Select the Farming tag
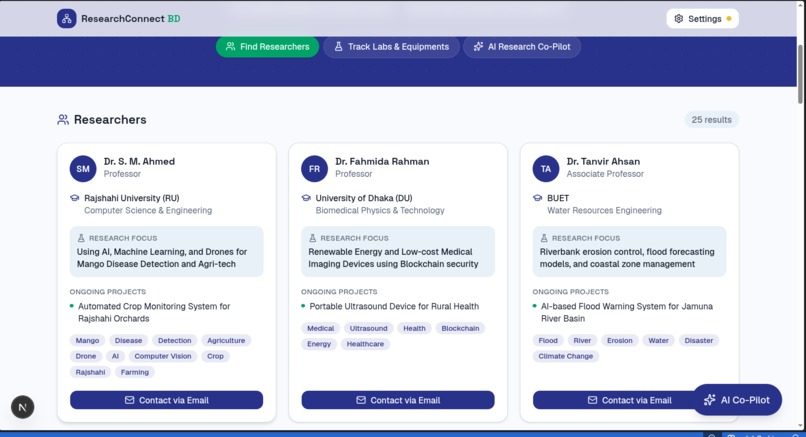This screenshot has height=437, width=806. (135, 372)
